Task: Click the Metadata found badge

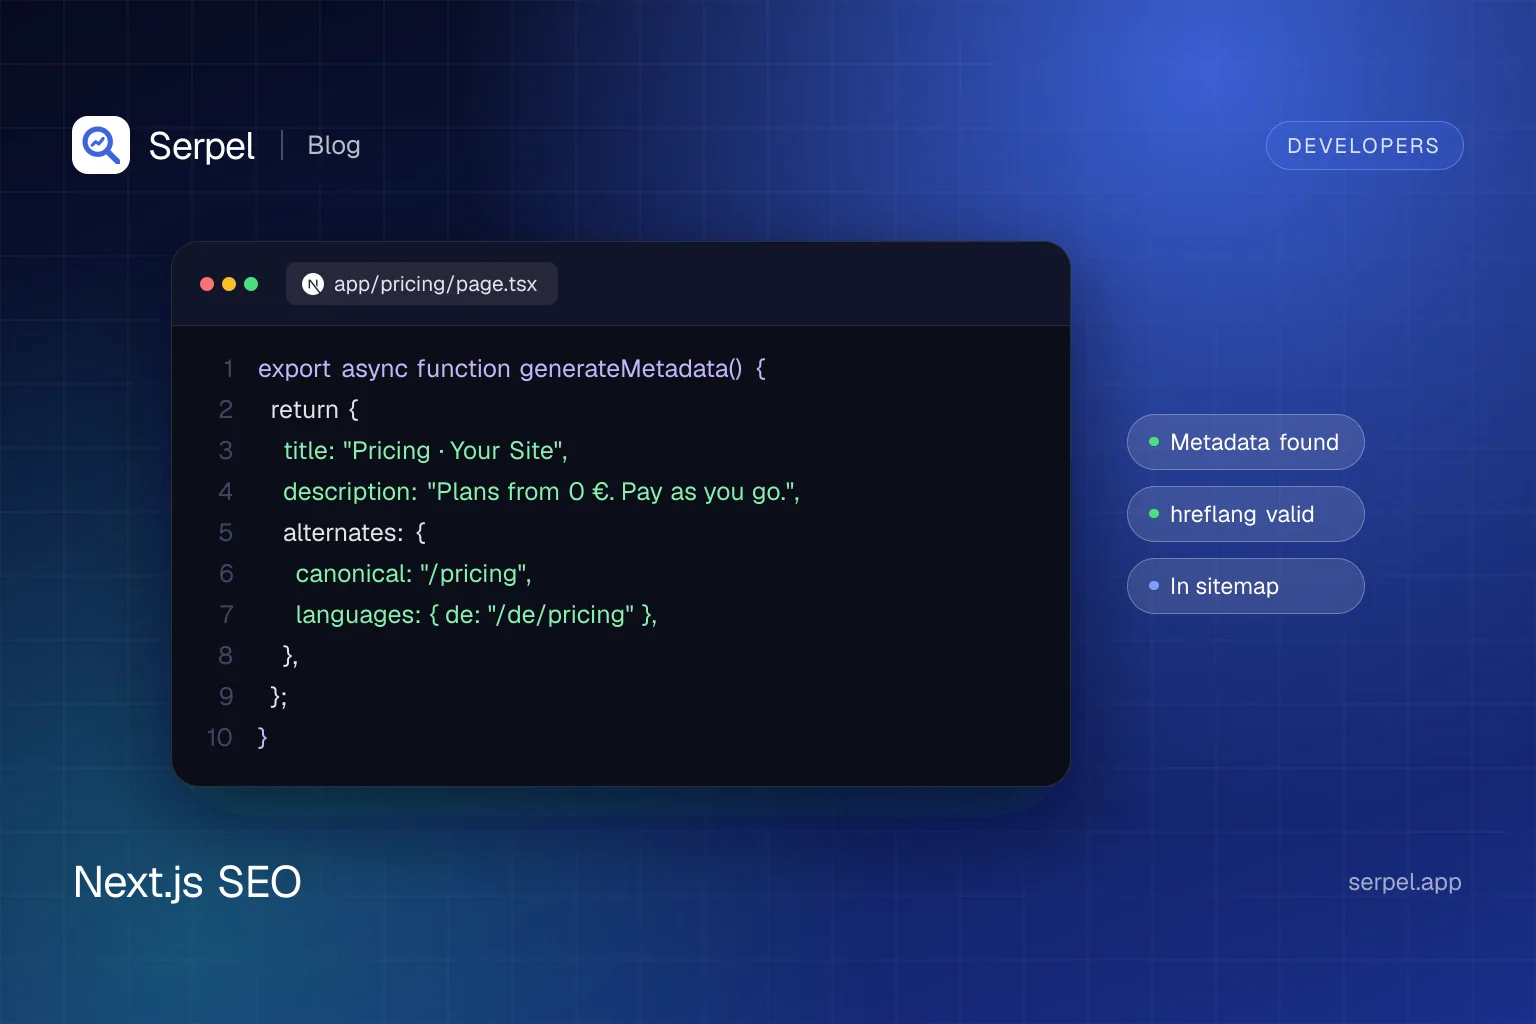Action: tap(1245, 442)
